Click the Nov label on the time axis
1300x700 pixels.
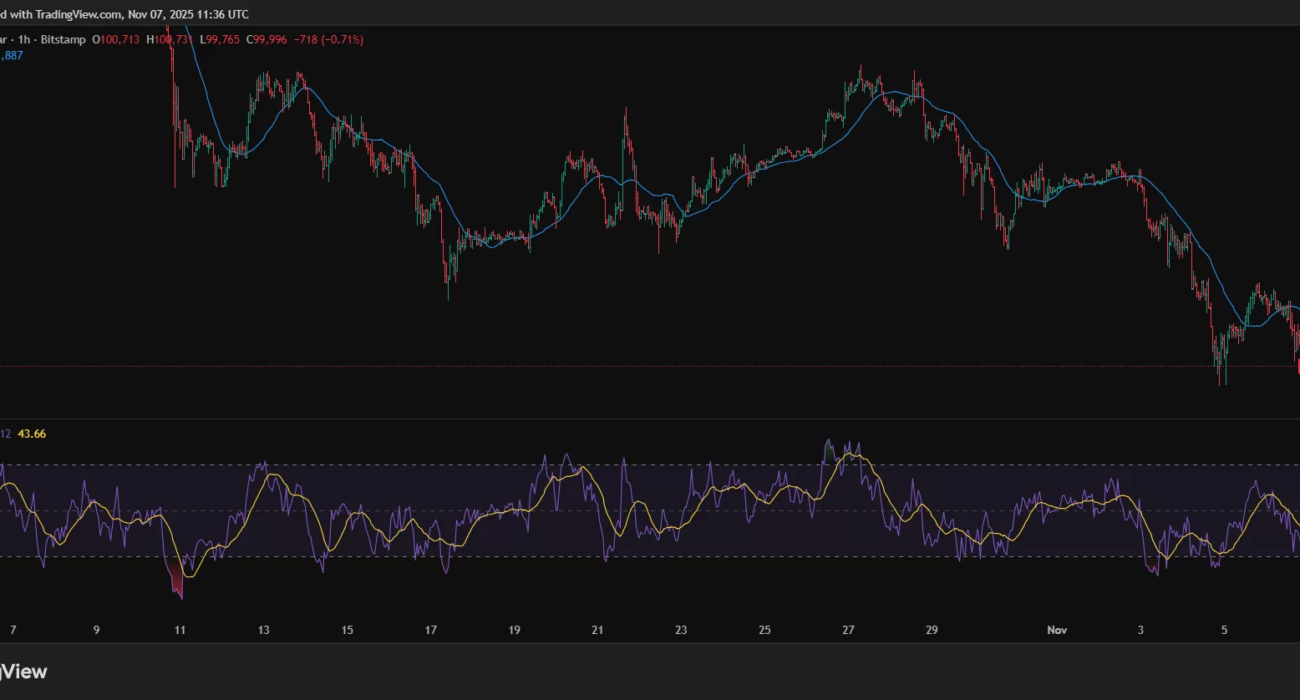pos(1057,630)
